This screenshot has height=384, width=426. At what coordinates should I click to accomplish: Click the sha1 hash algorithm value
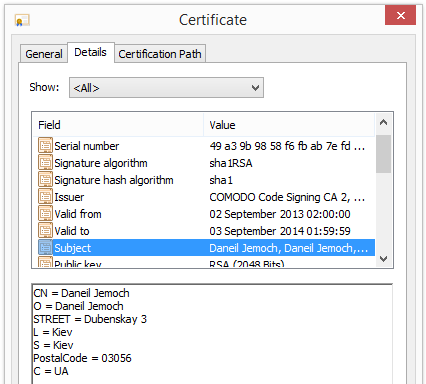pyautogui.click(x=221, y=180)
